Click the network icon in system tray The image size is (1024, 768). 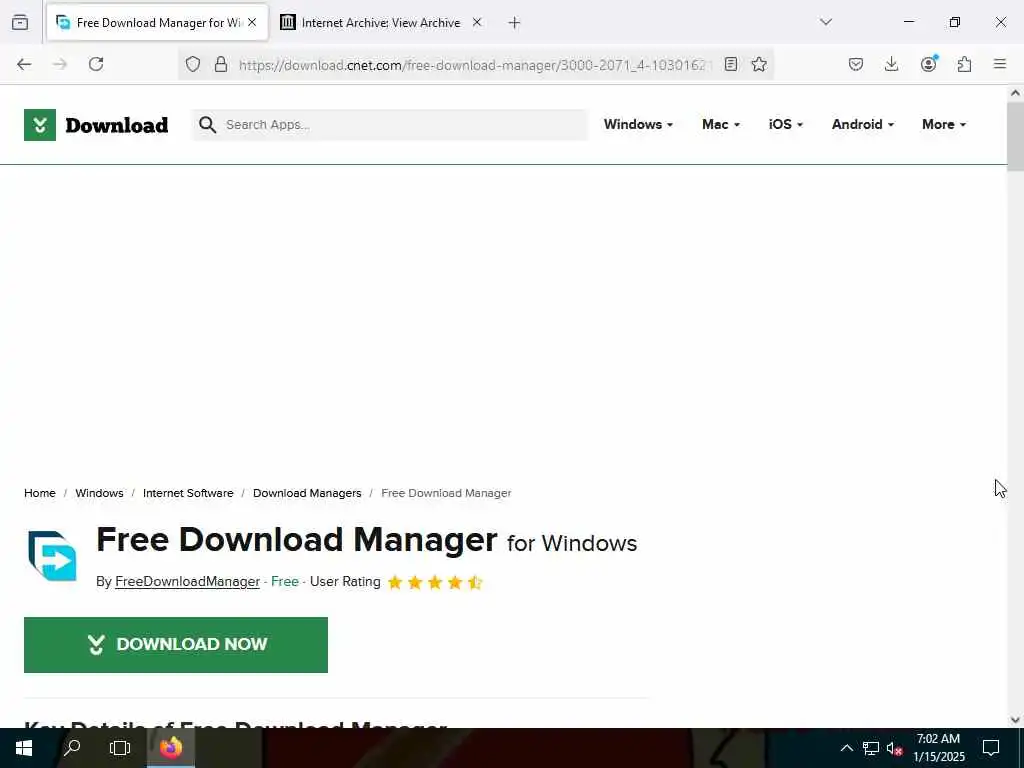pyautogui.click(x=871, y=748)
